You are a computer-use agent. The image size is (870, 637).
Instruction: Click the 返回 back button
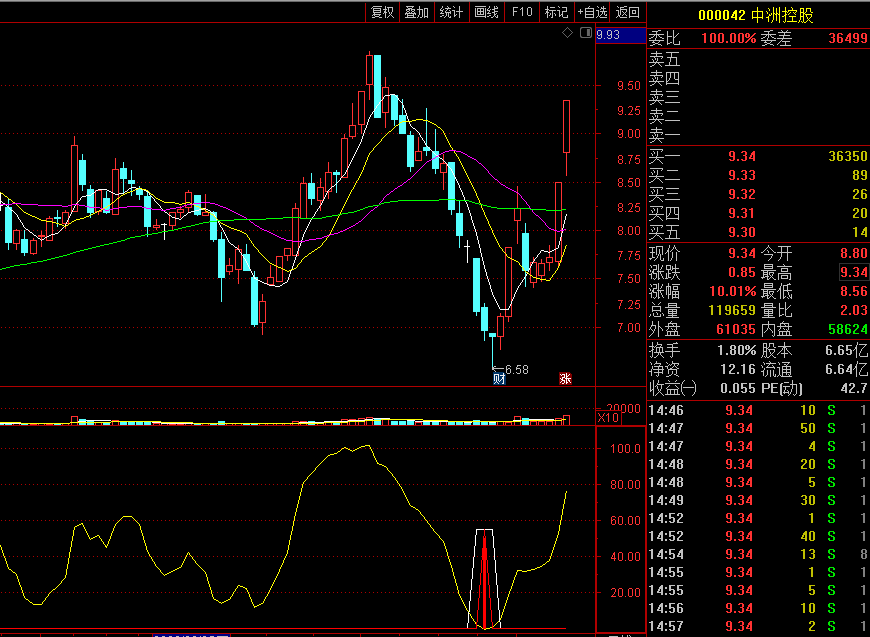point(628,12)
